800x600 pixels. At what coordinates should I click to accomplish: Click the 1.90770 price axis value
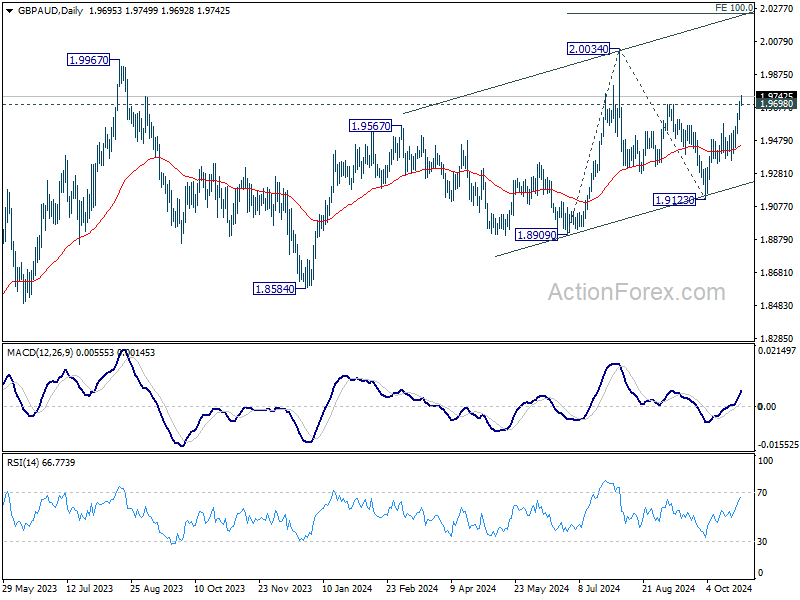pyautogui.click(x=777, y=207)
